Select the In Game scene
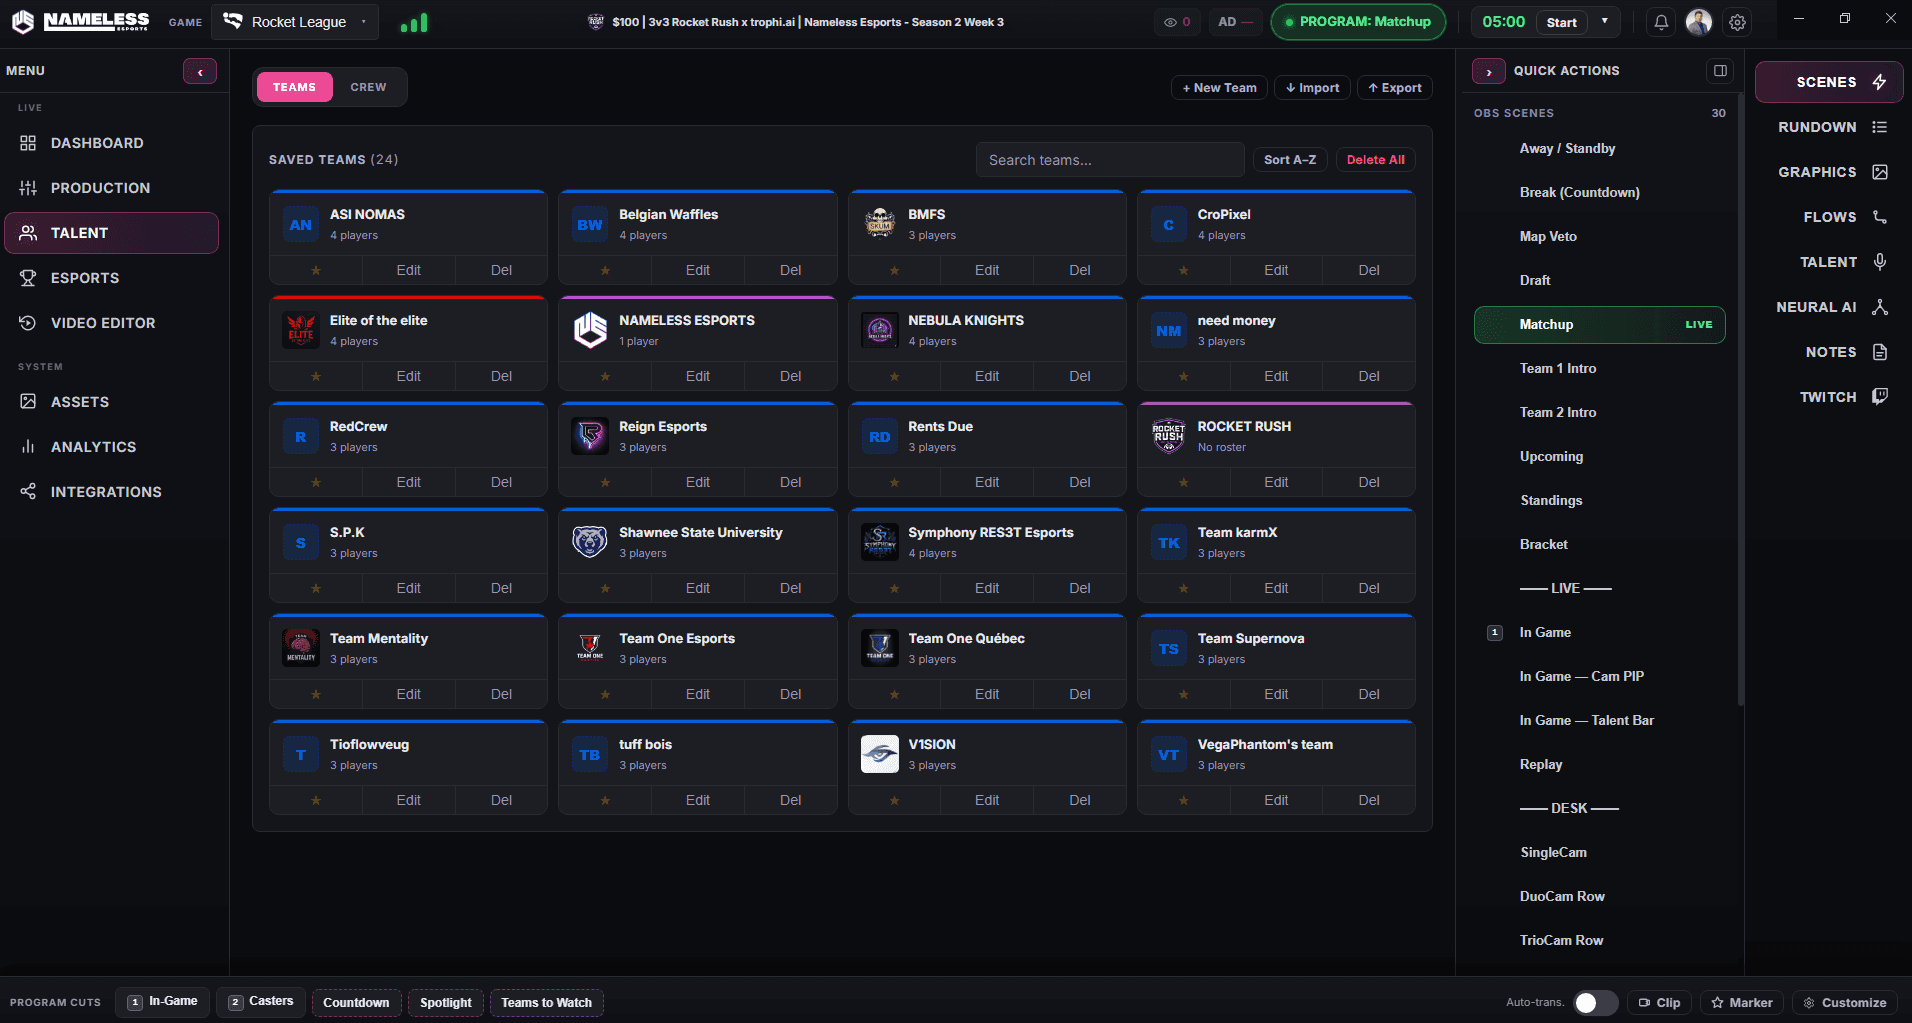1912x1023 pixels. click(1599, 632)
